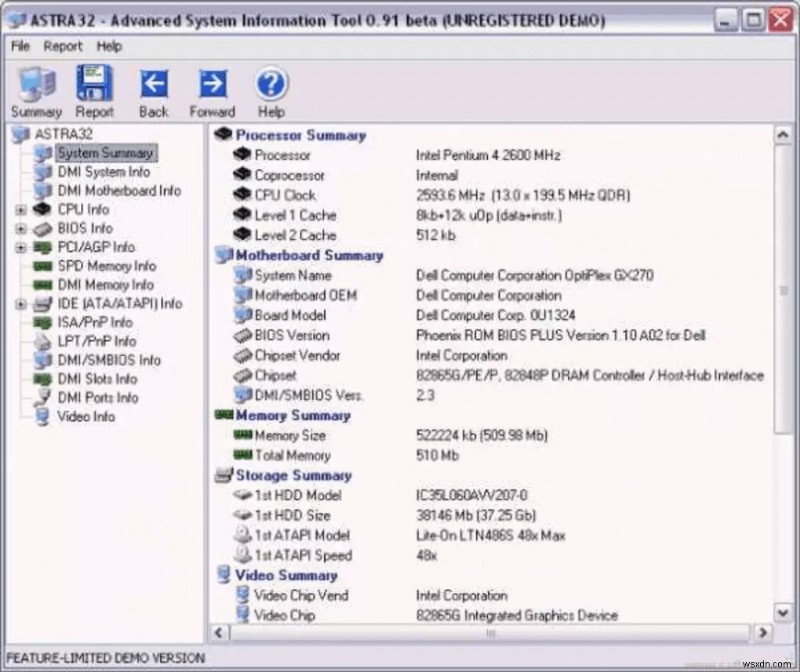Click the DMI Memory Info icon
The height and width of the screenshot is (672, 800).
(42, 285)
